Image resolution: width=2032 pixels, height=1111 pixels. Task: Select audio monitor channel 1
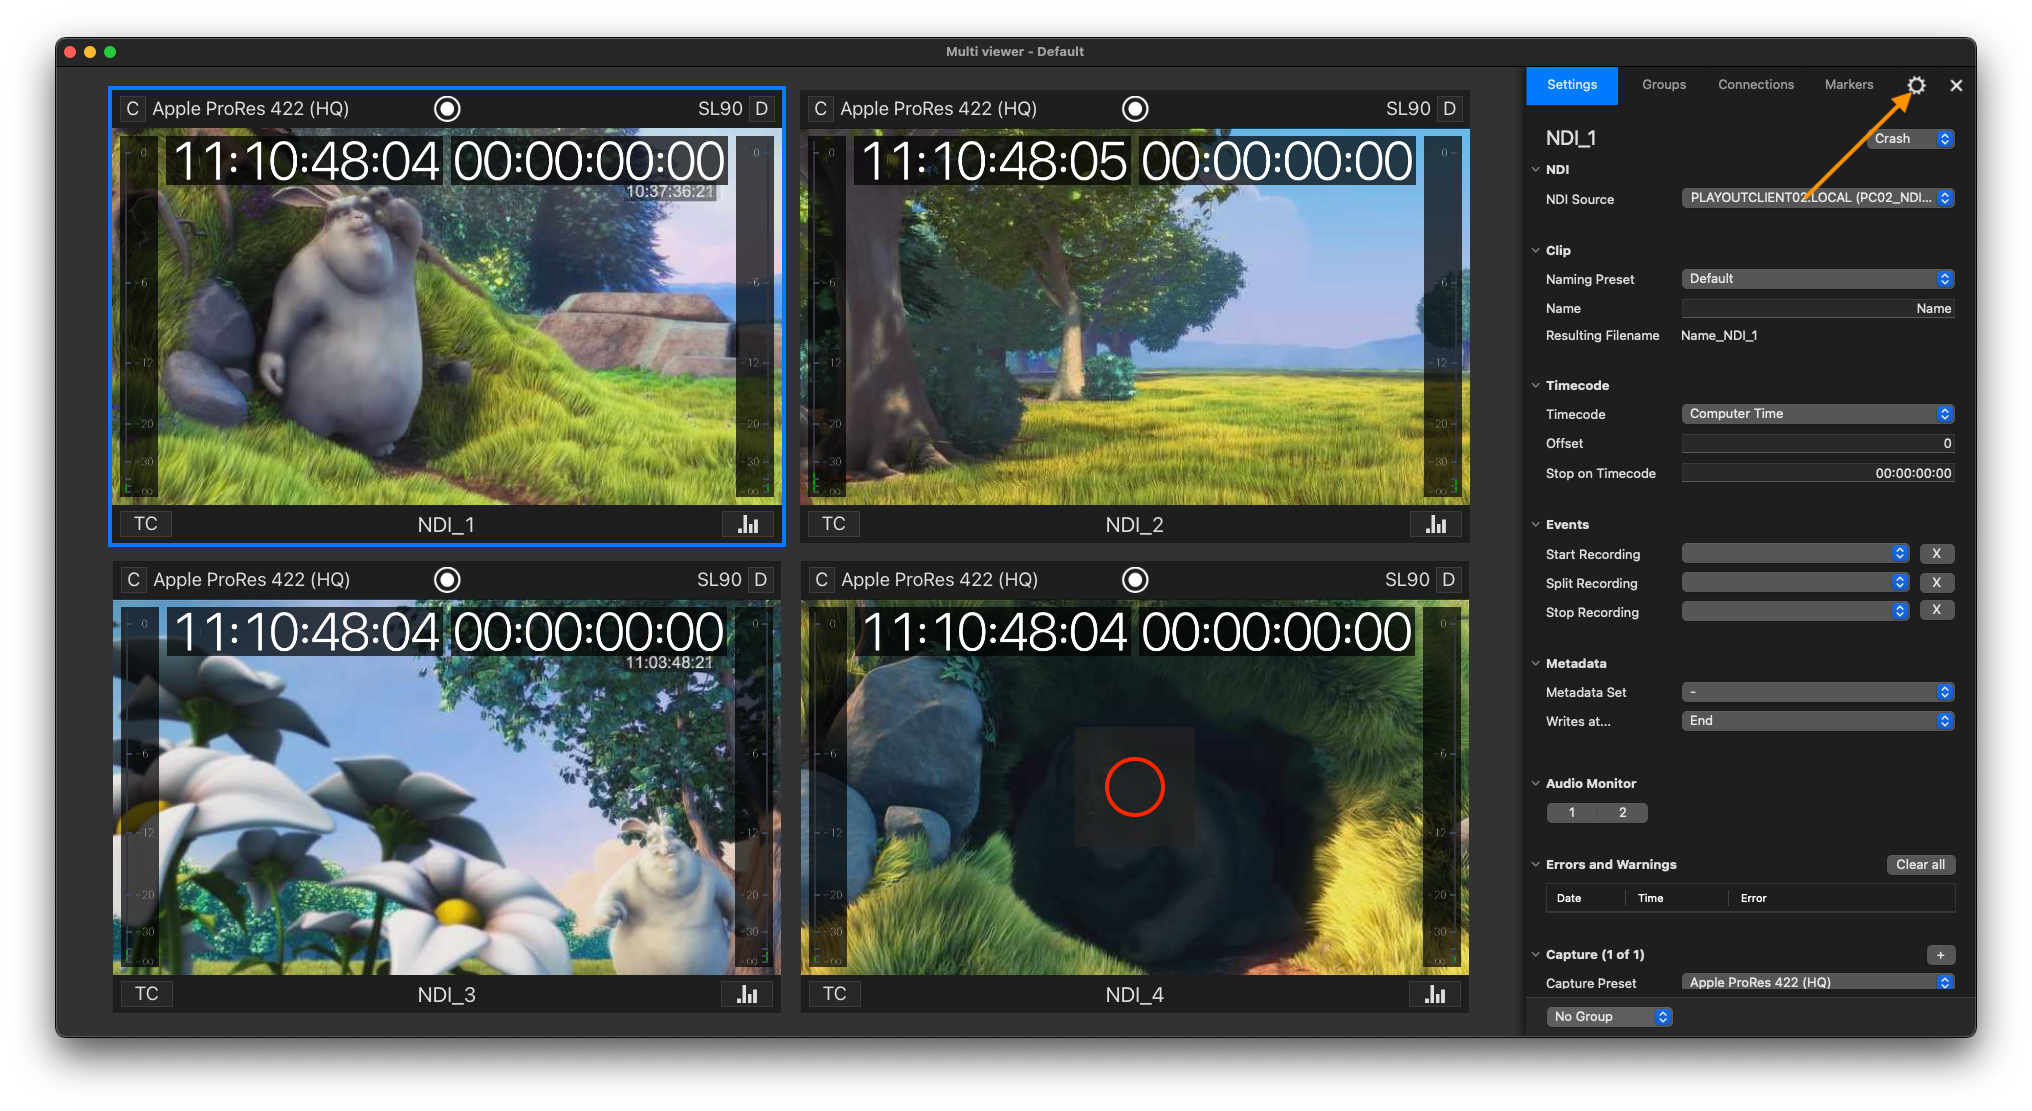pyautogui.click(x=1572, y=813)
